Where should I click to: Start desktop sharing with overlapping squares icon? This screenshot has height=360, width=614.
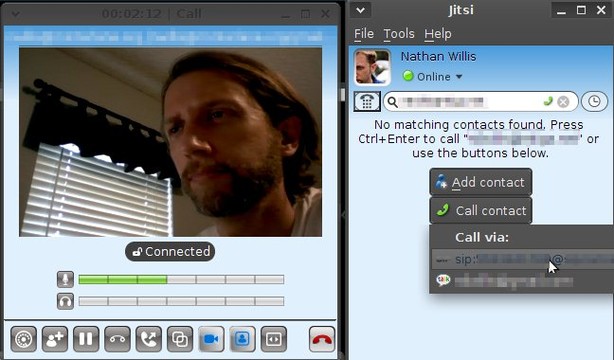[180, 339]
